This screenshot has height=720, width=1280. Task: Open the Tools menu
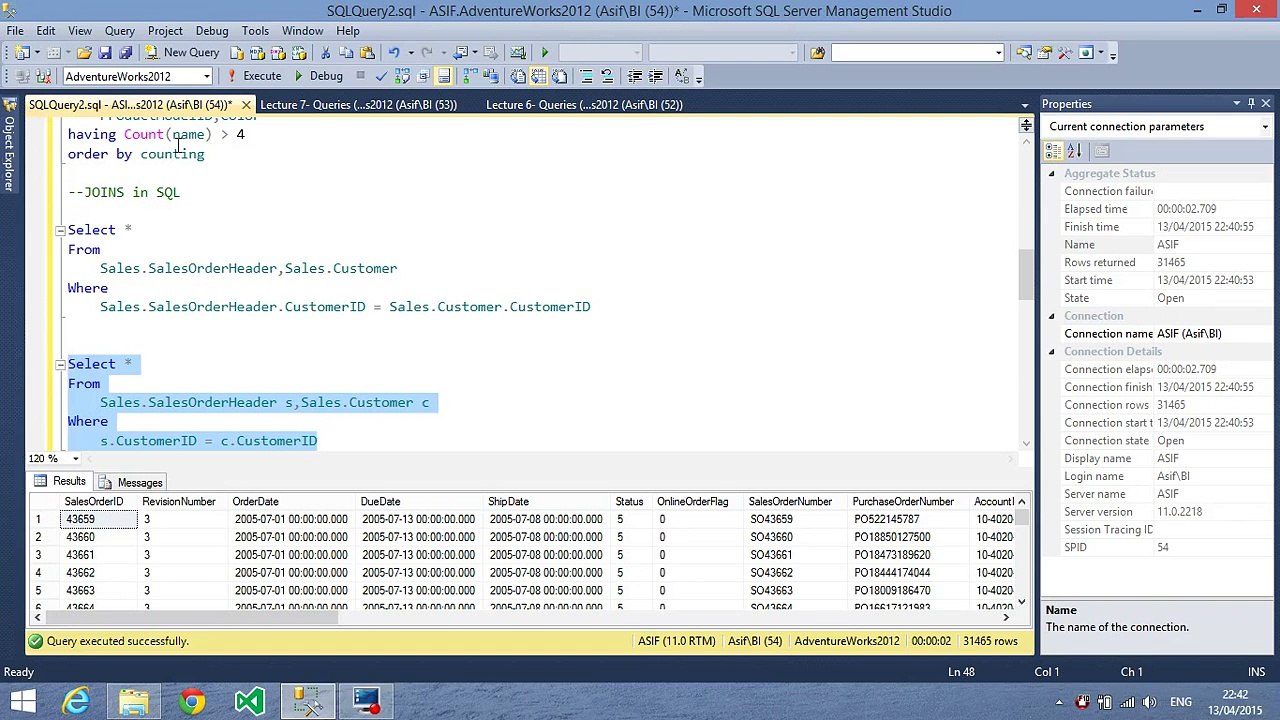[255, 31]
